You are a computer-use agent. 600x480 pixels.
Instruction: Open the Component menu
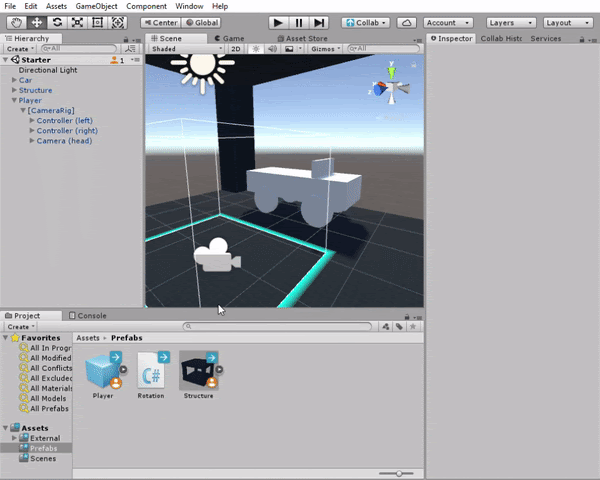(x=147, y=6)
